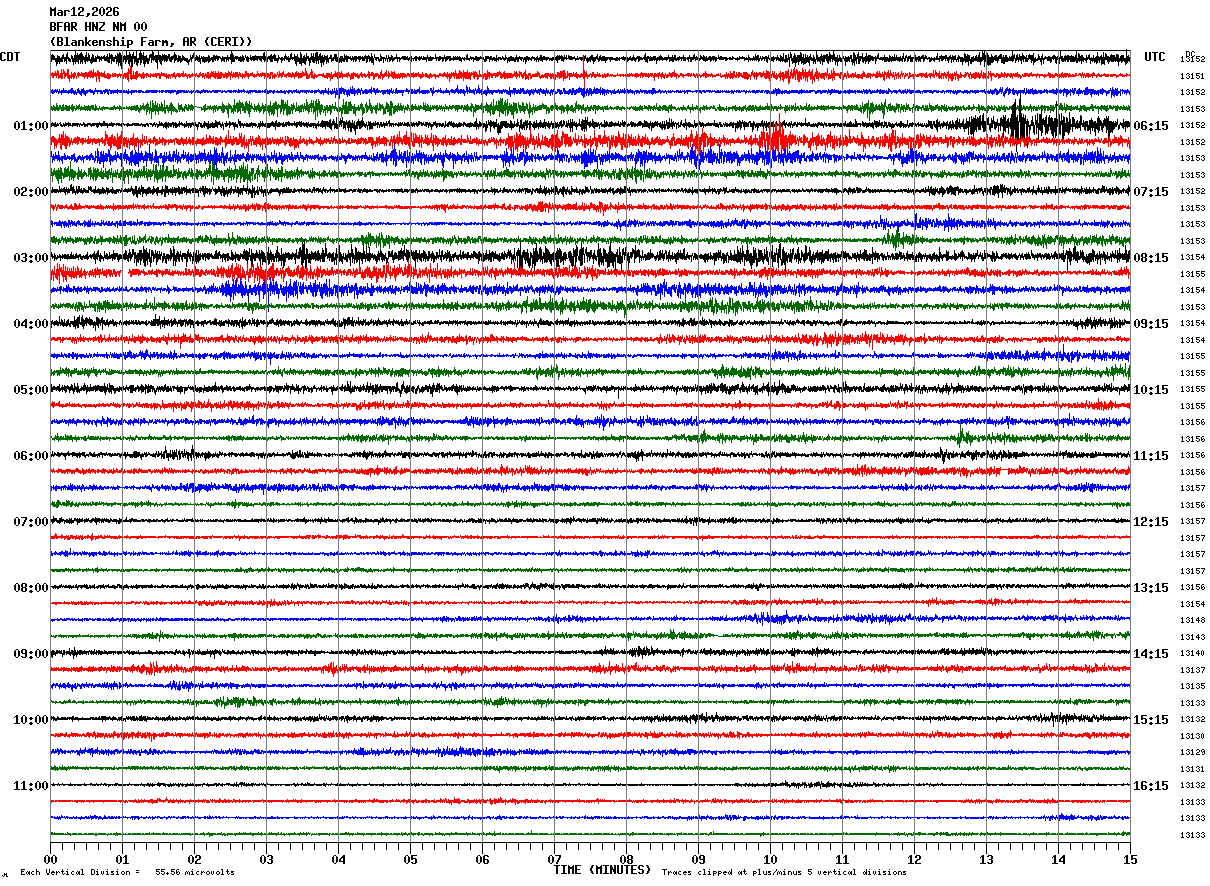Select the station code "BFAR HNZ NM 00"
Image resolution: width=1210 pixels, height=886 pixels.
98,27
